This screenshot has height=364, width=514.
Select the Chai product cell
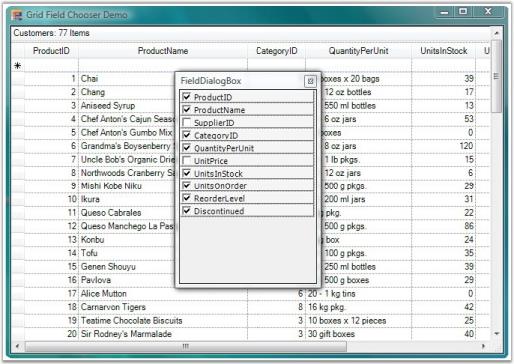pos(127,79)
